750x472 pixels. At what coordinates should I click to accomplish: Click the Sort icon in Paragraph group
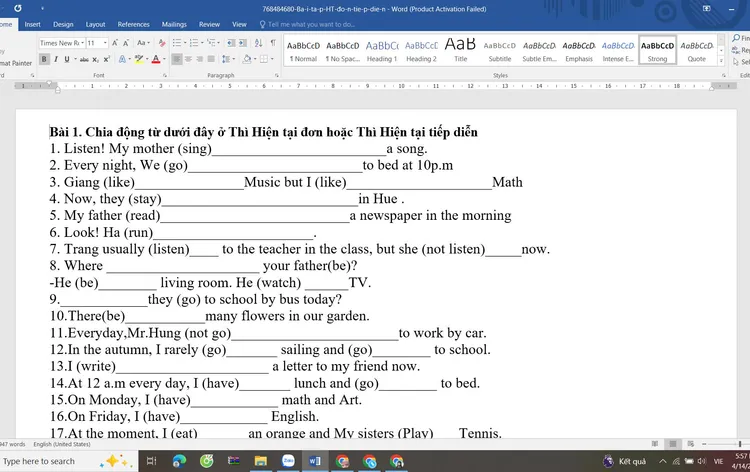point(258,43)
